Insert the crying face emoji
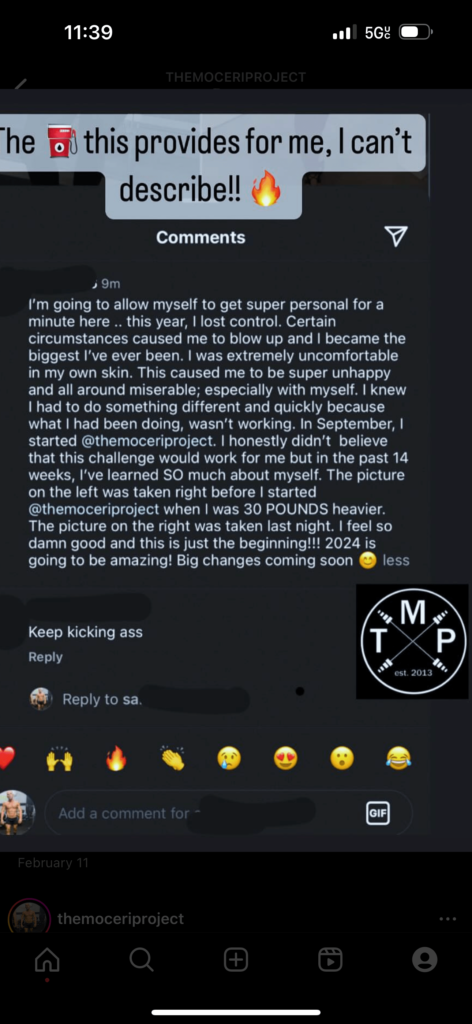 tap(229, 759)
